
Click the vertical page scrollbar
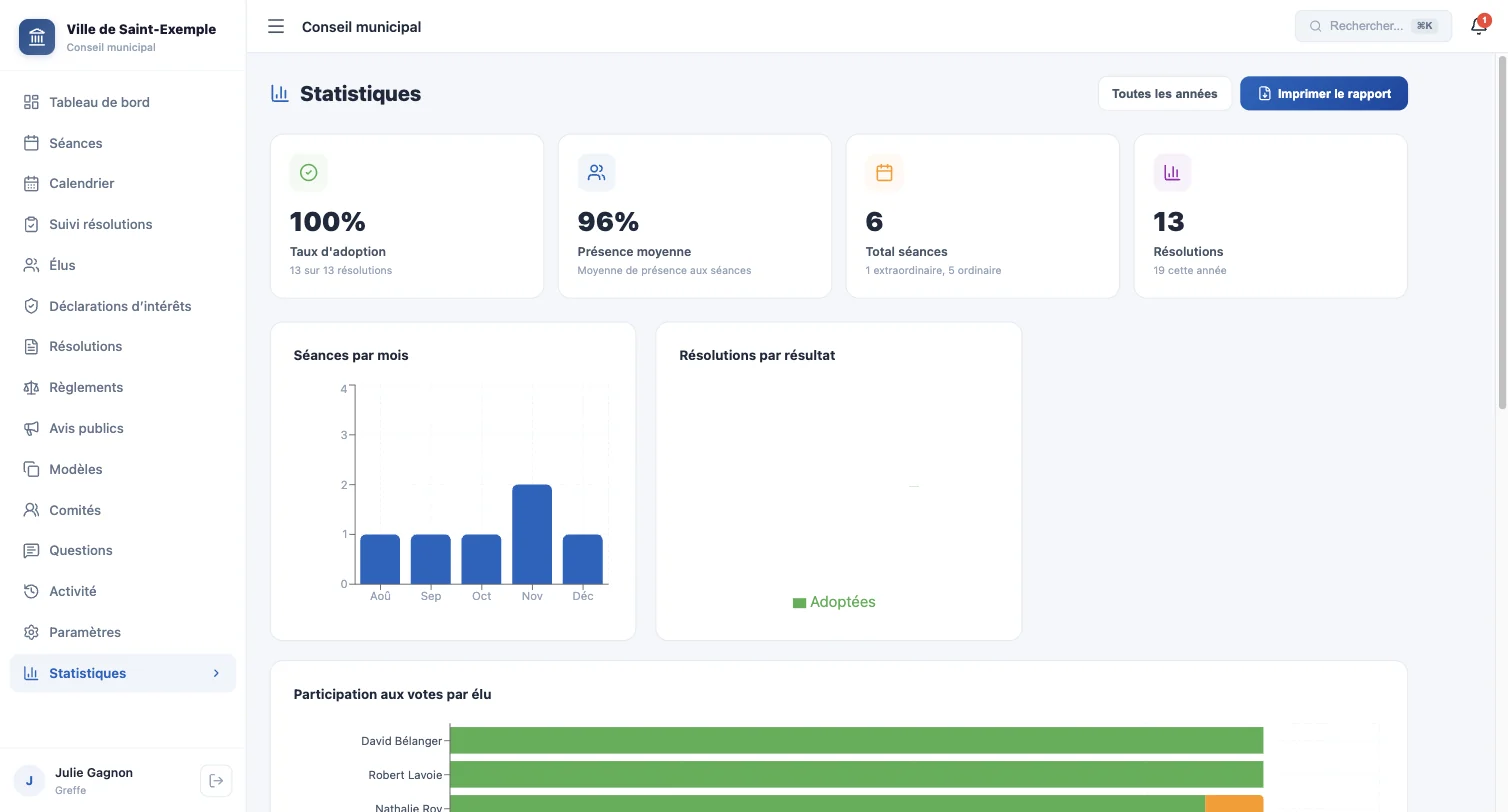pos(1501,232)
